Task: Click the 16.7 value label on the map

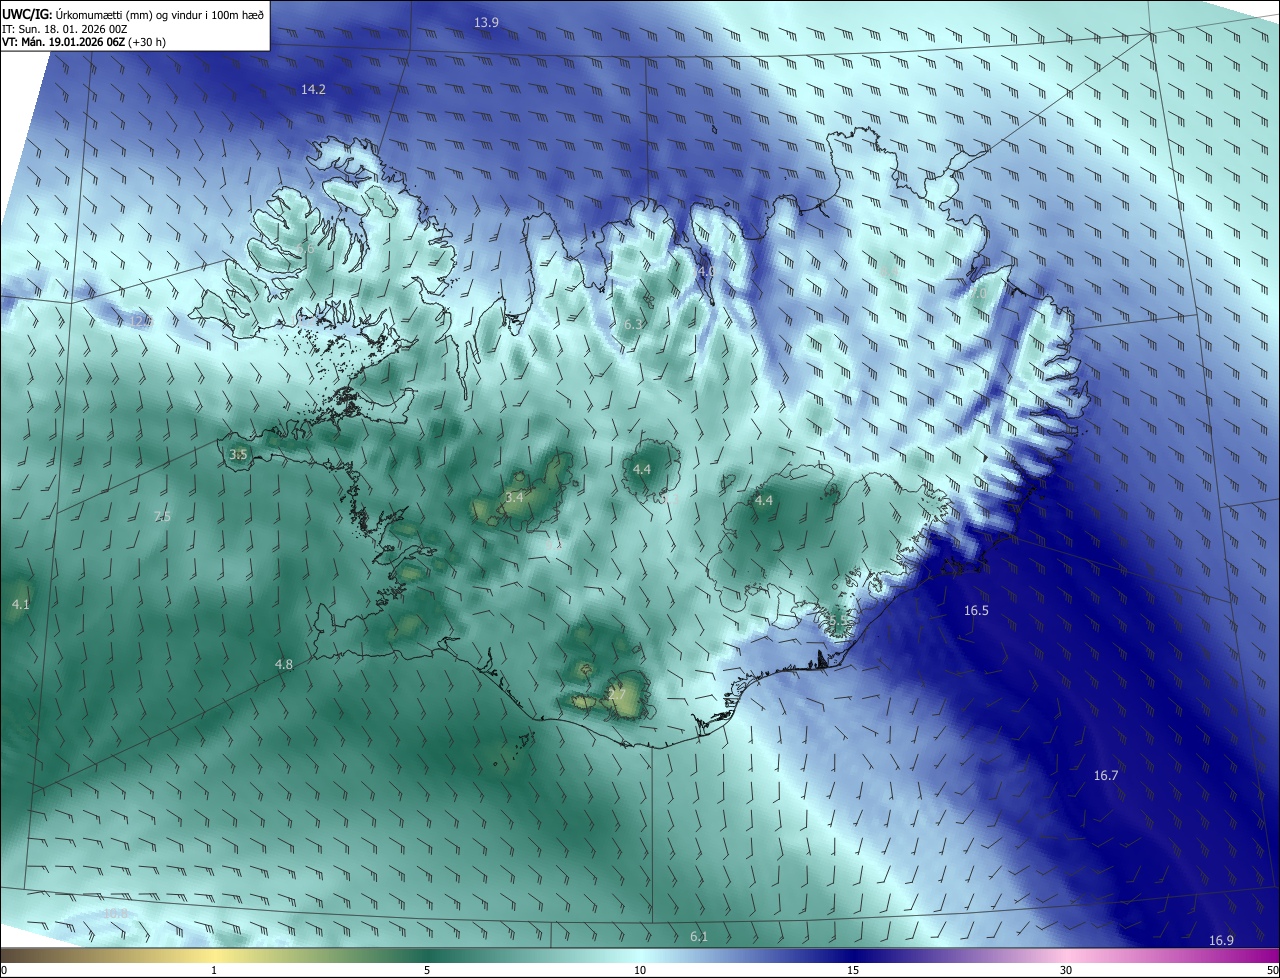Action: click(1106, 775)
